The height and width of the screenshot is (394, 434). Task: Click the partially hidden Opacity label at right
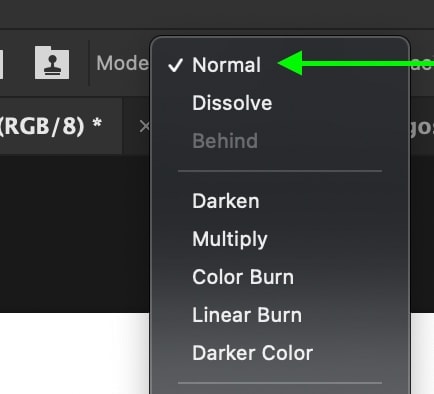422,64
